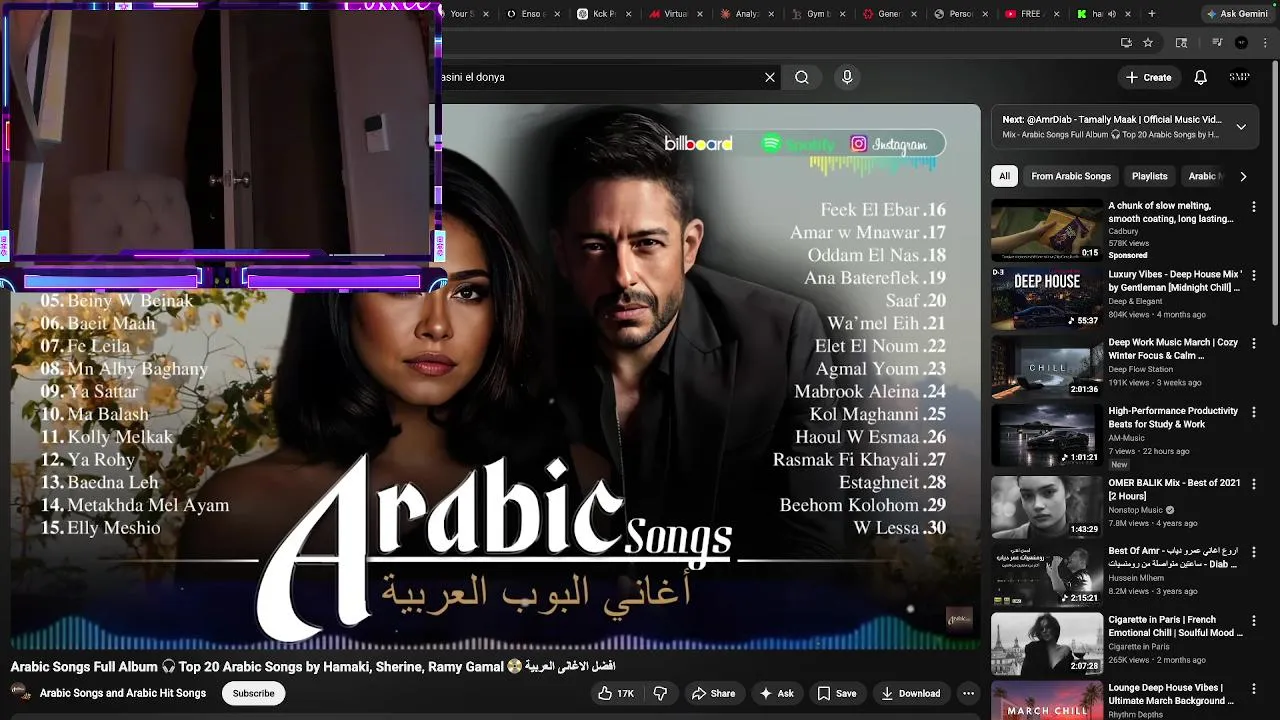Open CHILL 2:01:36 video thumbnail
This screenshot has width=1280, height=720.
click(1047, 367)
